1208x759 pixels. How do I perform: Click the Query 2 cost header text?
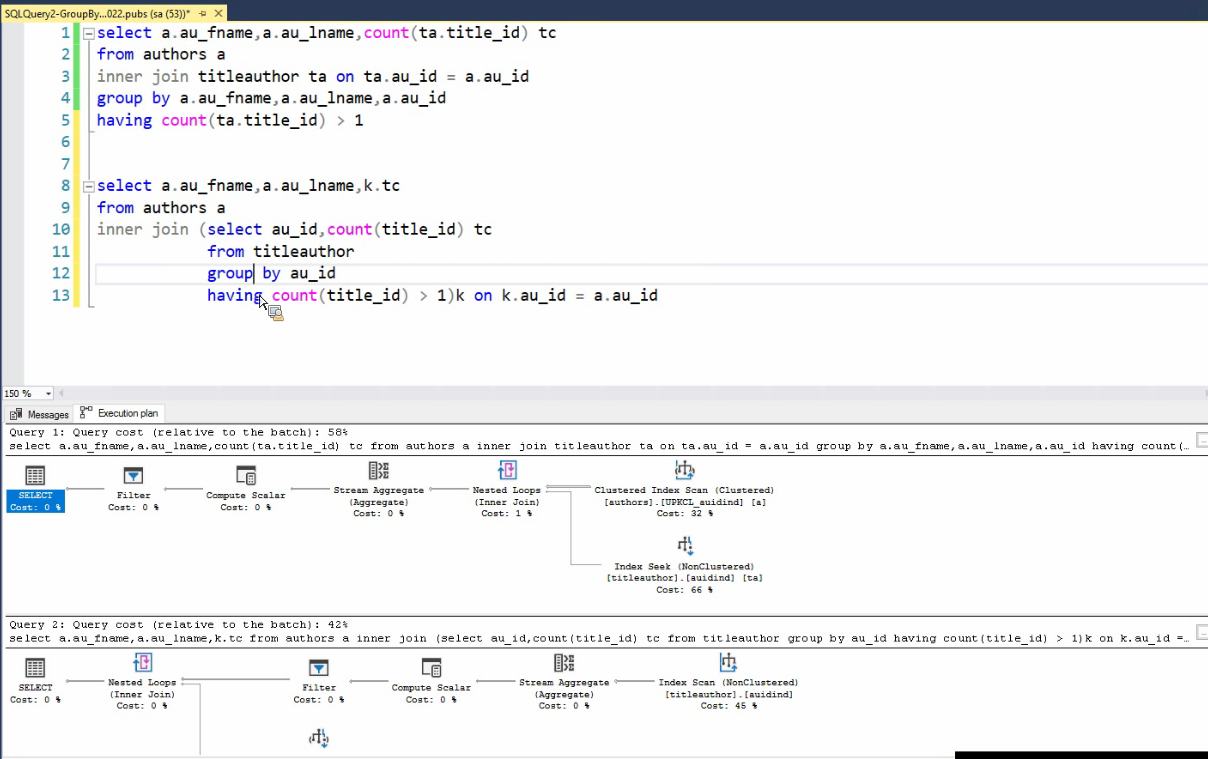click(178, 624)
